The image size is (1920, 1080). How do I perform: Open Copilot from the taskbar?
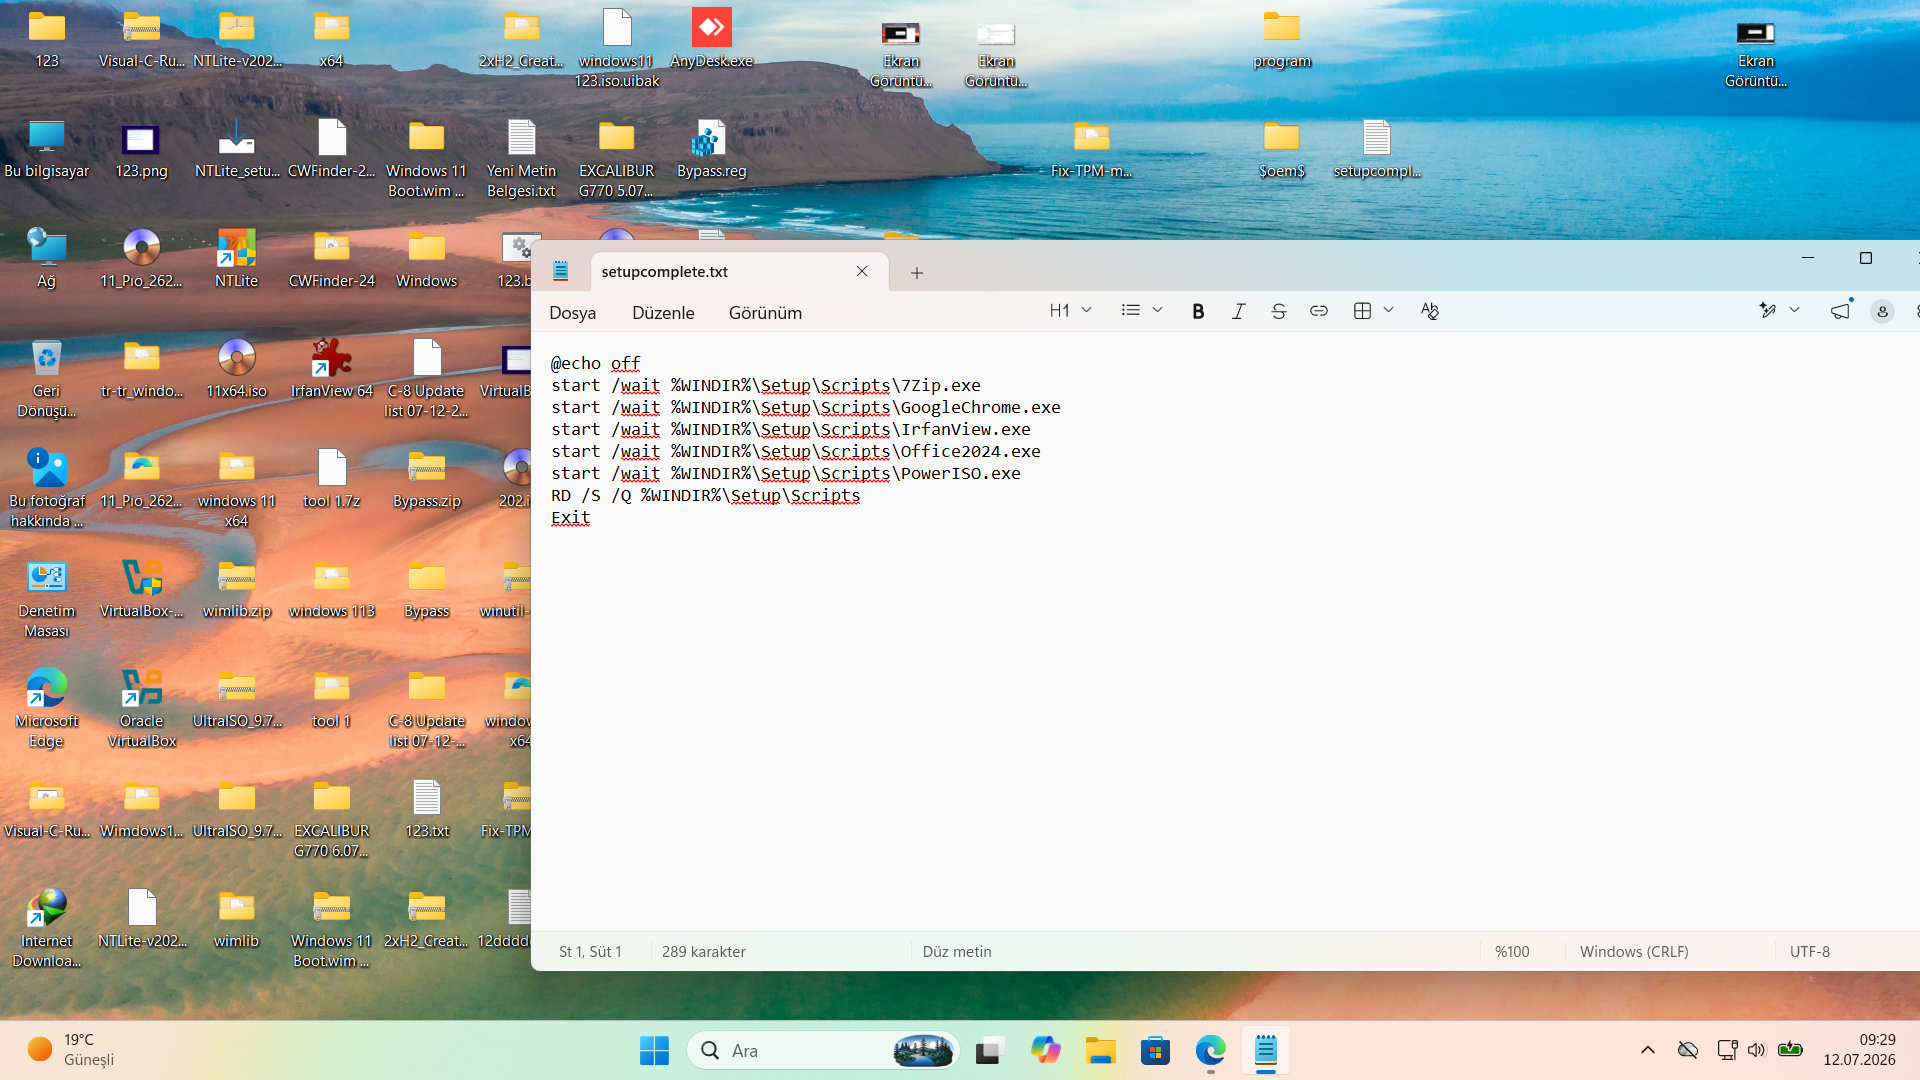1045,1050
